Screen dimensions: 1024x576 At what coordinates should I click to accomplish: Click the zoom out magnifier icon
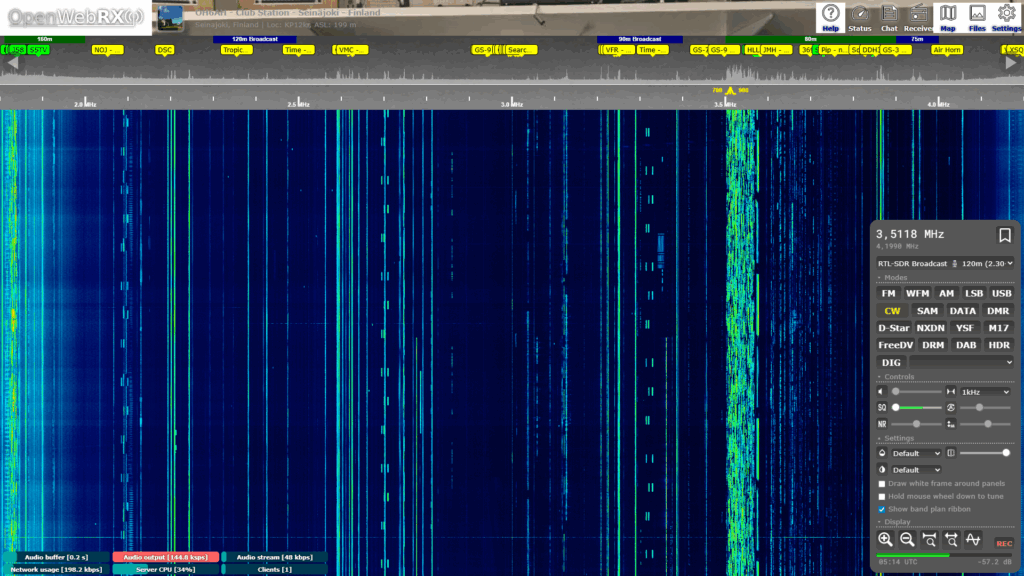click(907, 539)
